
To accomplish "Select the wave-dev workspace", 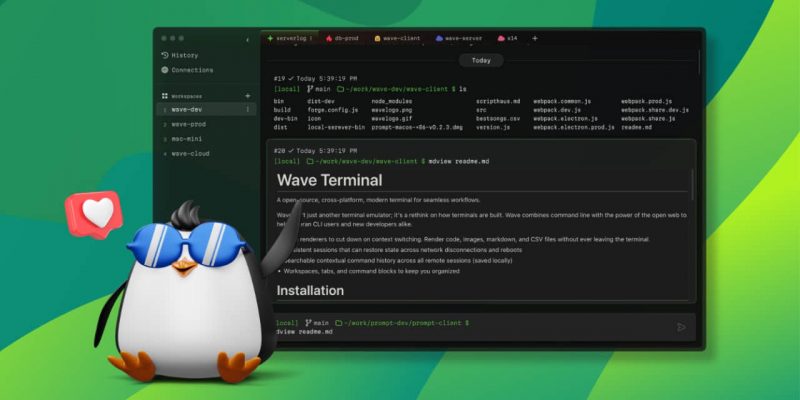I will point(206,109).
